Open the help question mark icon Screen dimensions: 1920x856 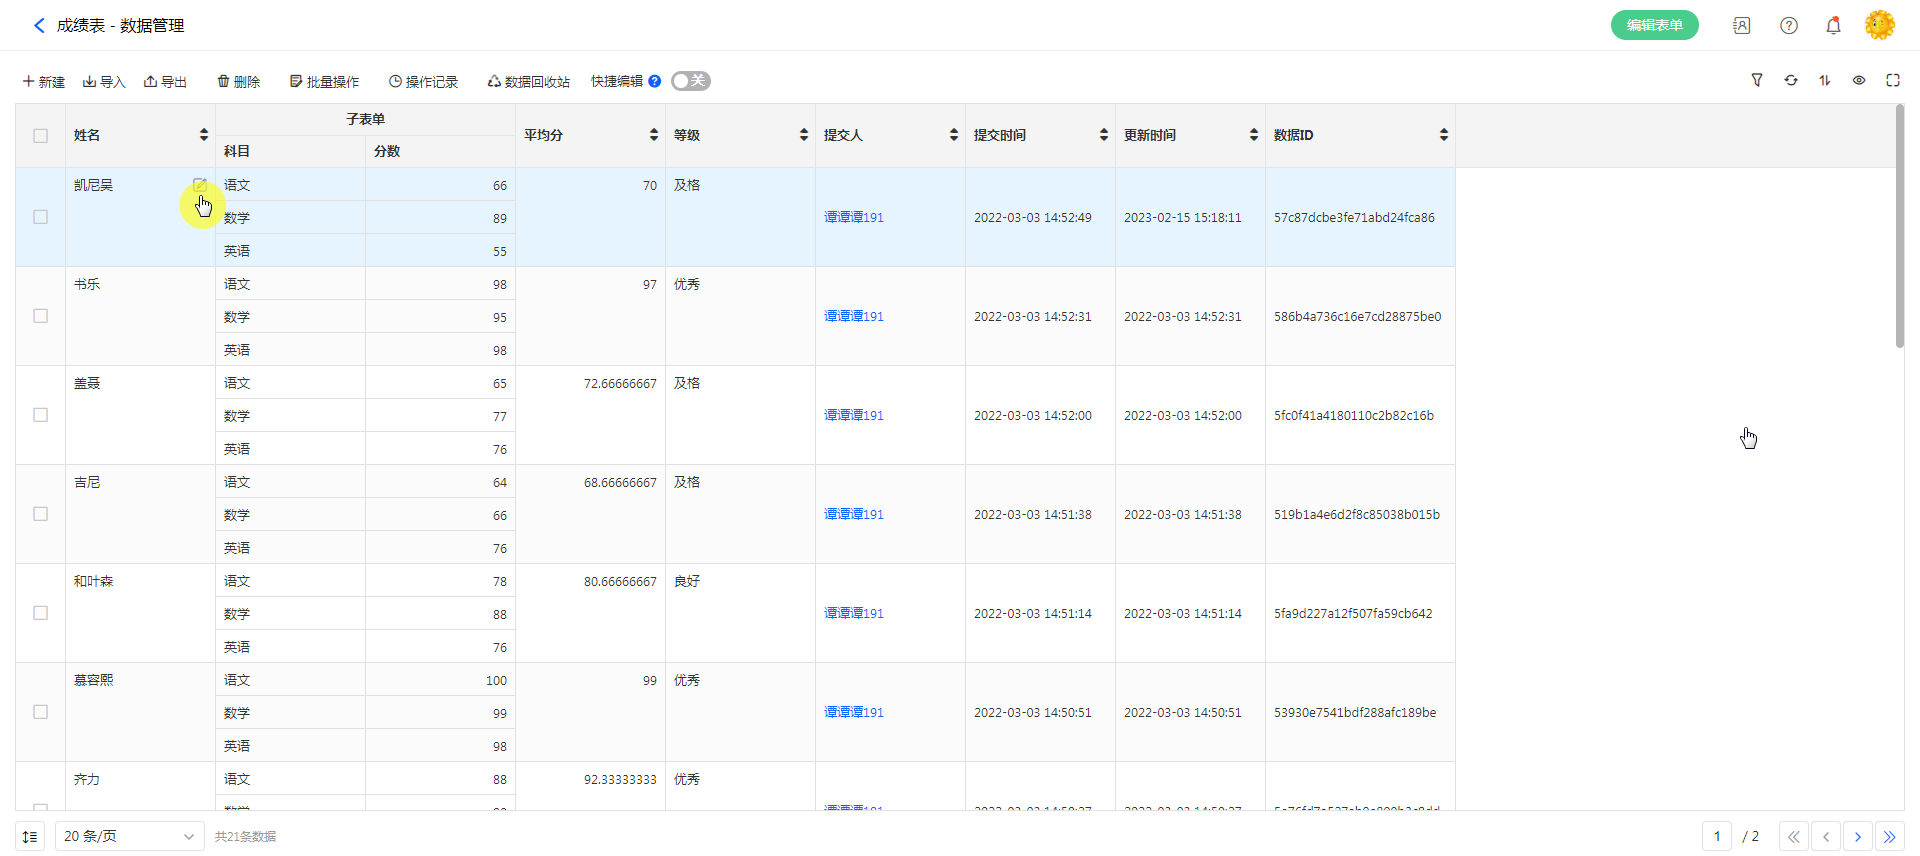1789,26
